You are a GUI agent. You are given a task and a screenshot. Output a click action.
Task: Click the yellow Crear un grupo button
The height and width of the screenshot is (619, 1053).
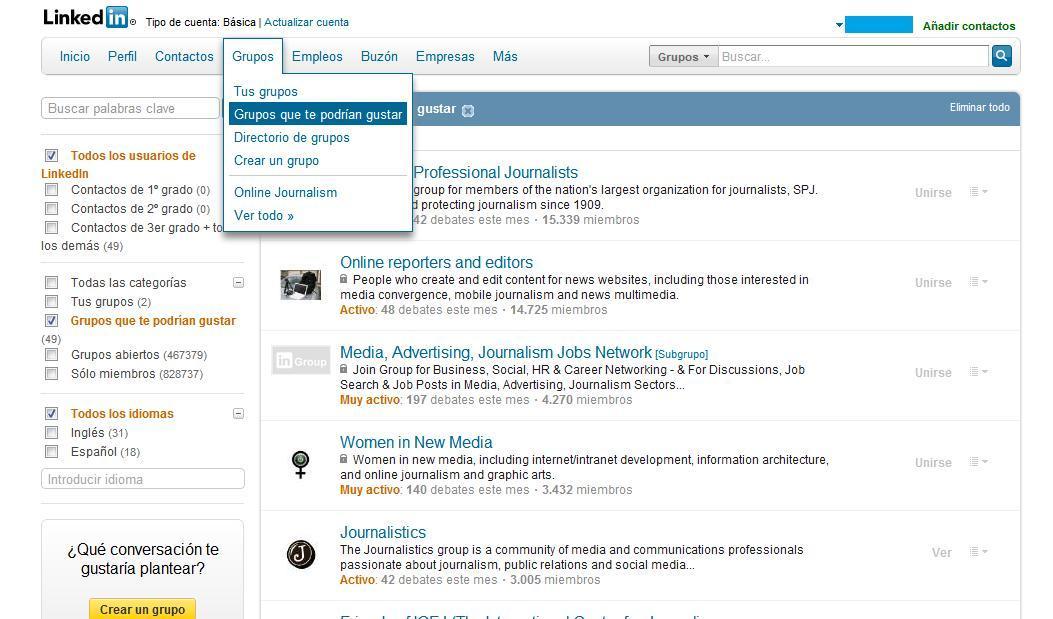pos(142,609)
